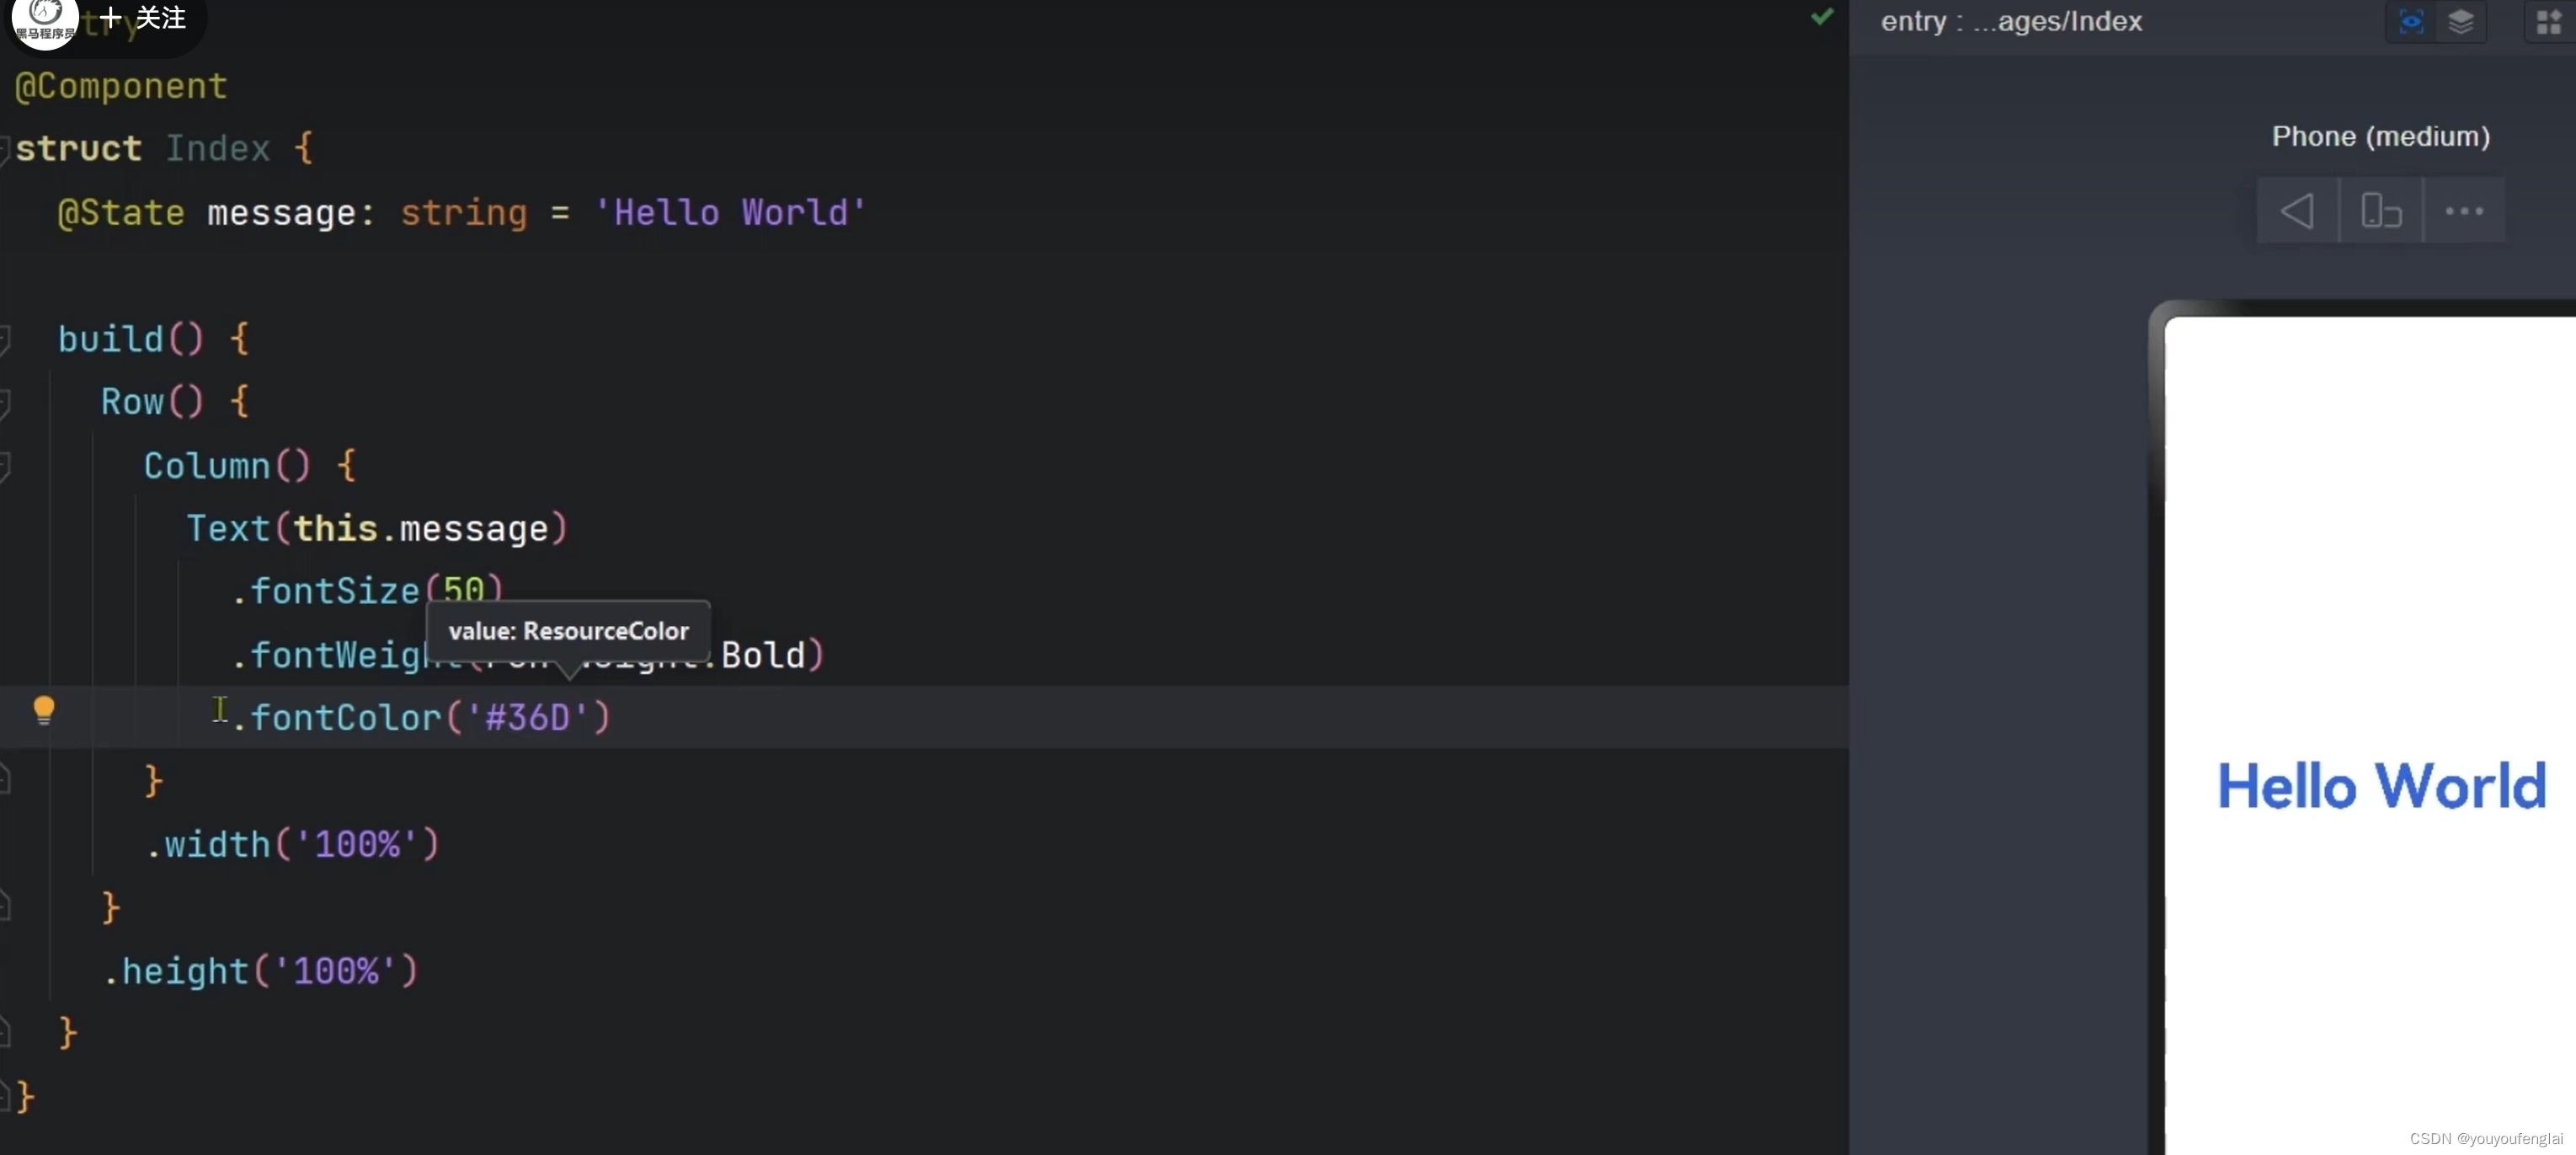Screen dimensions: 2576x1155
Task: Click the fontColor method name
Action: coord(345,718)
